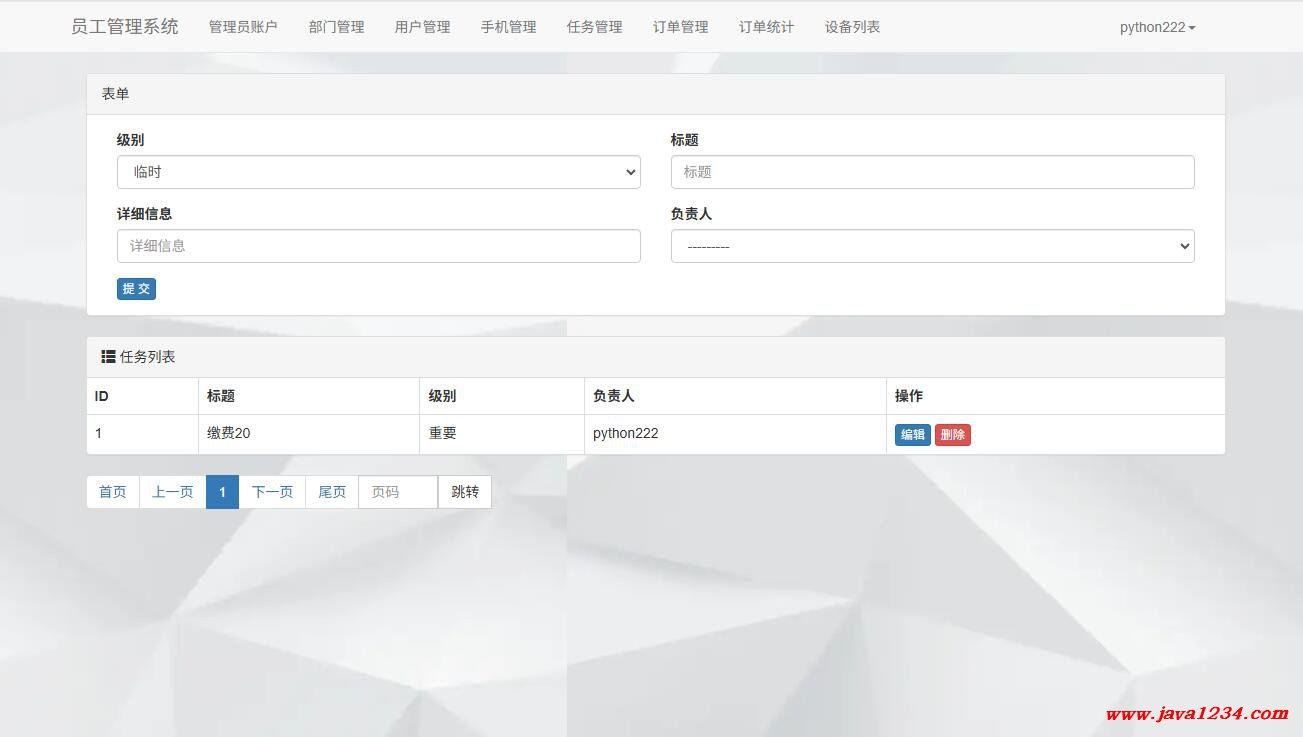The width and height of the screenshot is (1303, 737).
Task: Click 编辑 for task 缴费20
Action: (x=912, y=435)
